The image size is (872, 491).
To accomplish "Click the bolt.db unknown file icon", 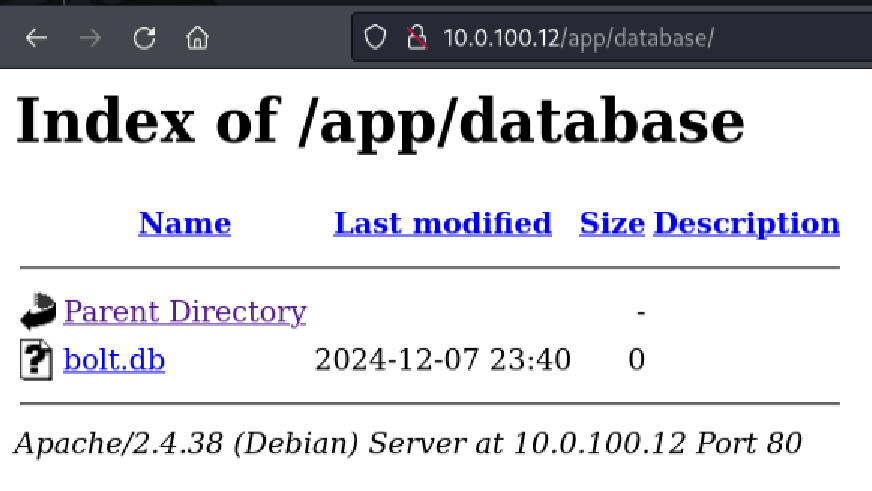I will pos(37,360).
